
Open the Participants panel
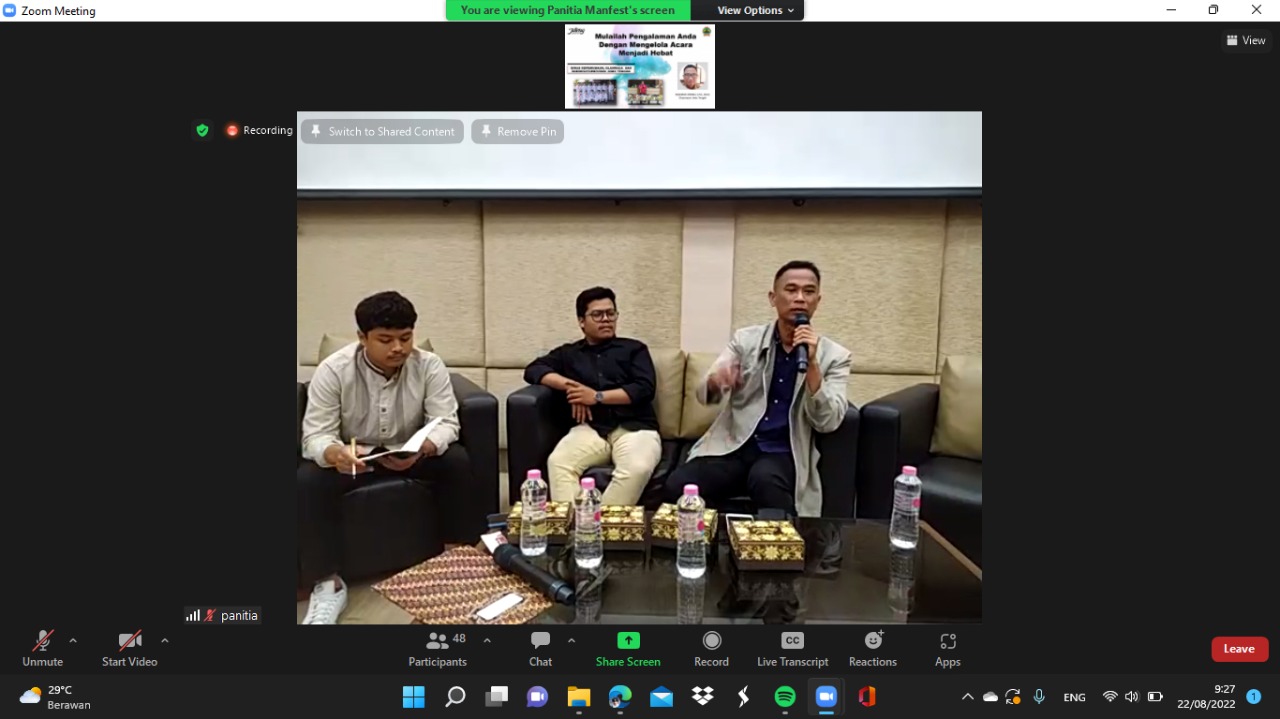pos(438,648)
